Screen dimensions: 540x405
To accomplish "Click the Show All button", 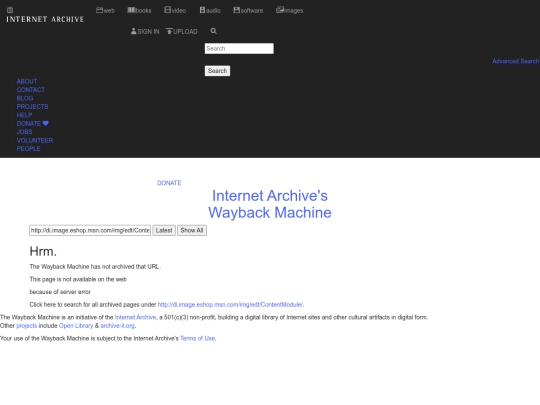I will click(x=192, y=230).
